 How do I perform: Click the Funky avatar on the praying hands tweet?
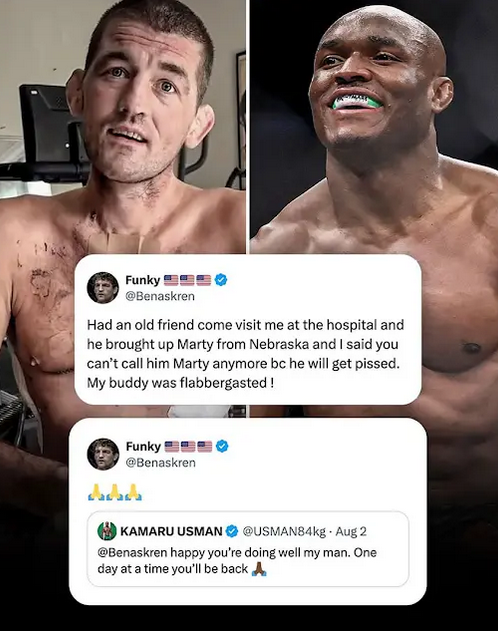click(x=103, y=454)
